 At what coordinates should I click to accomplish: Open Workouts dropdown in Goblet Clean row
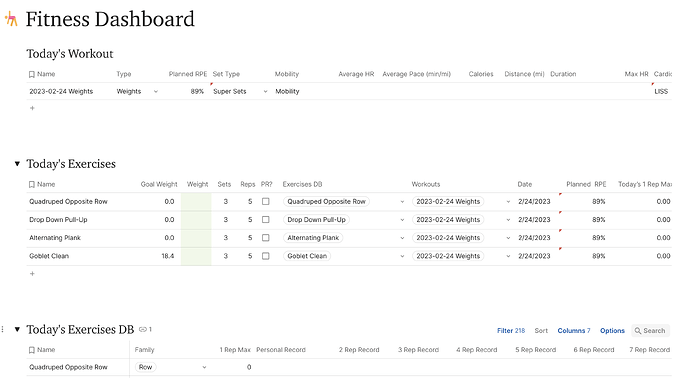508,256
